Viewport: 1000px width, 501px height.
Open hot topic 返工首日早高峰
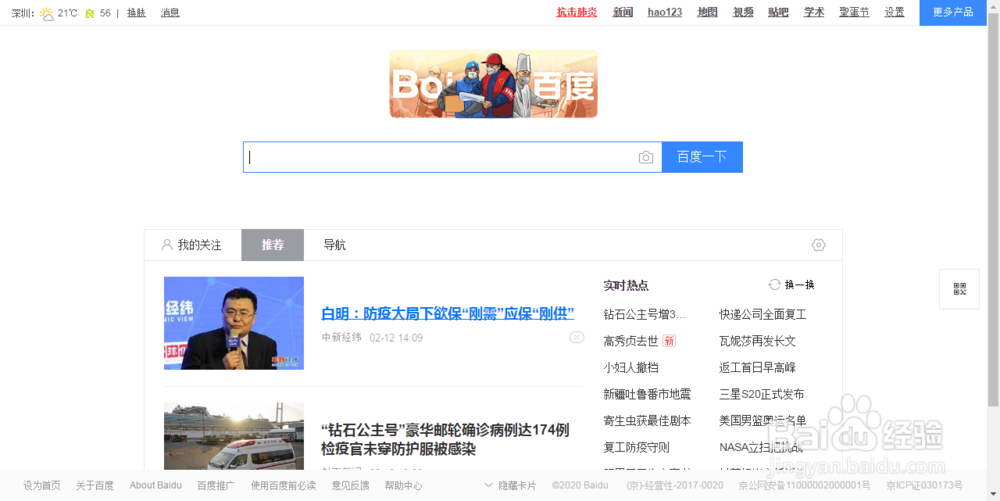(x=757, y=368)
